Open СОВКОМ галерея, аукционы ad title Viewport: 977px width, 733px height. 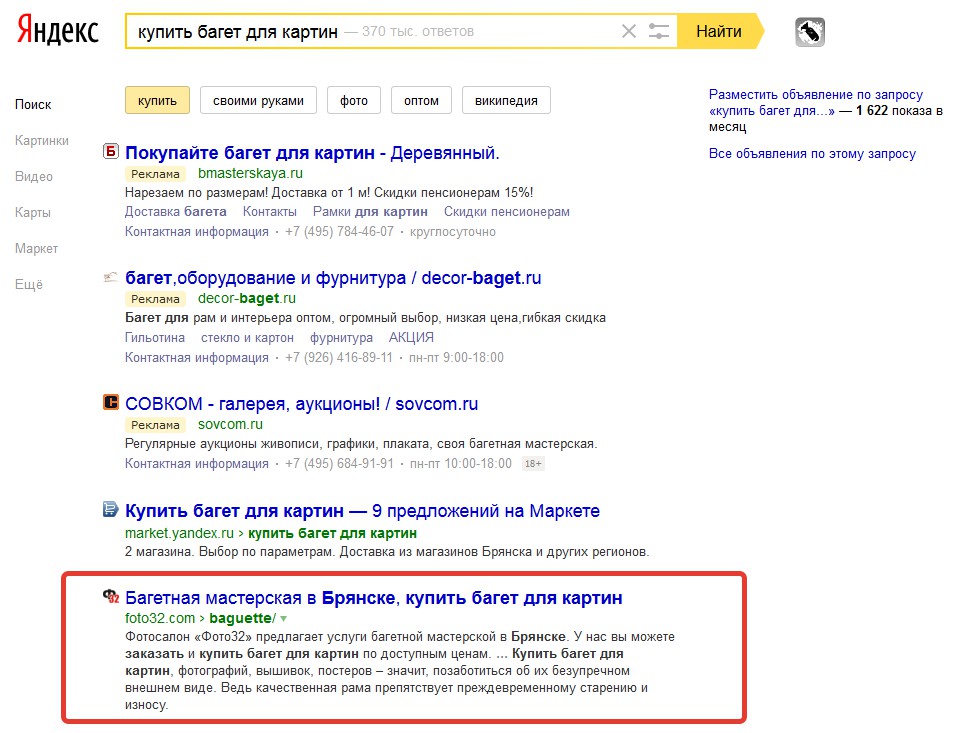(302, 404)
